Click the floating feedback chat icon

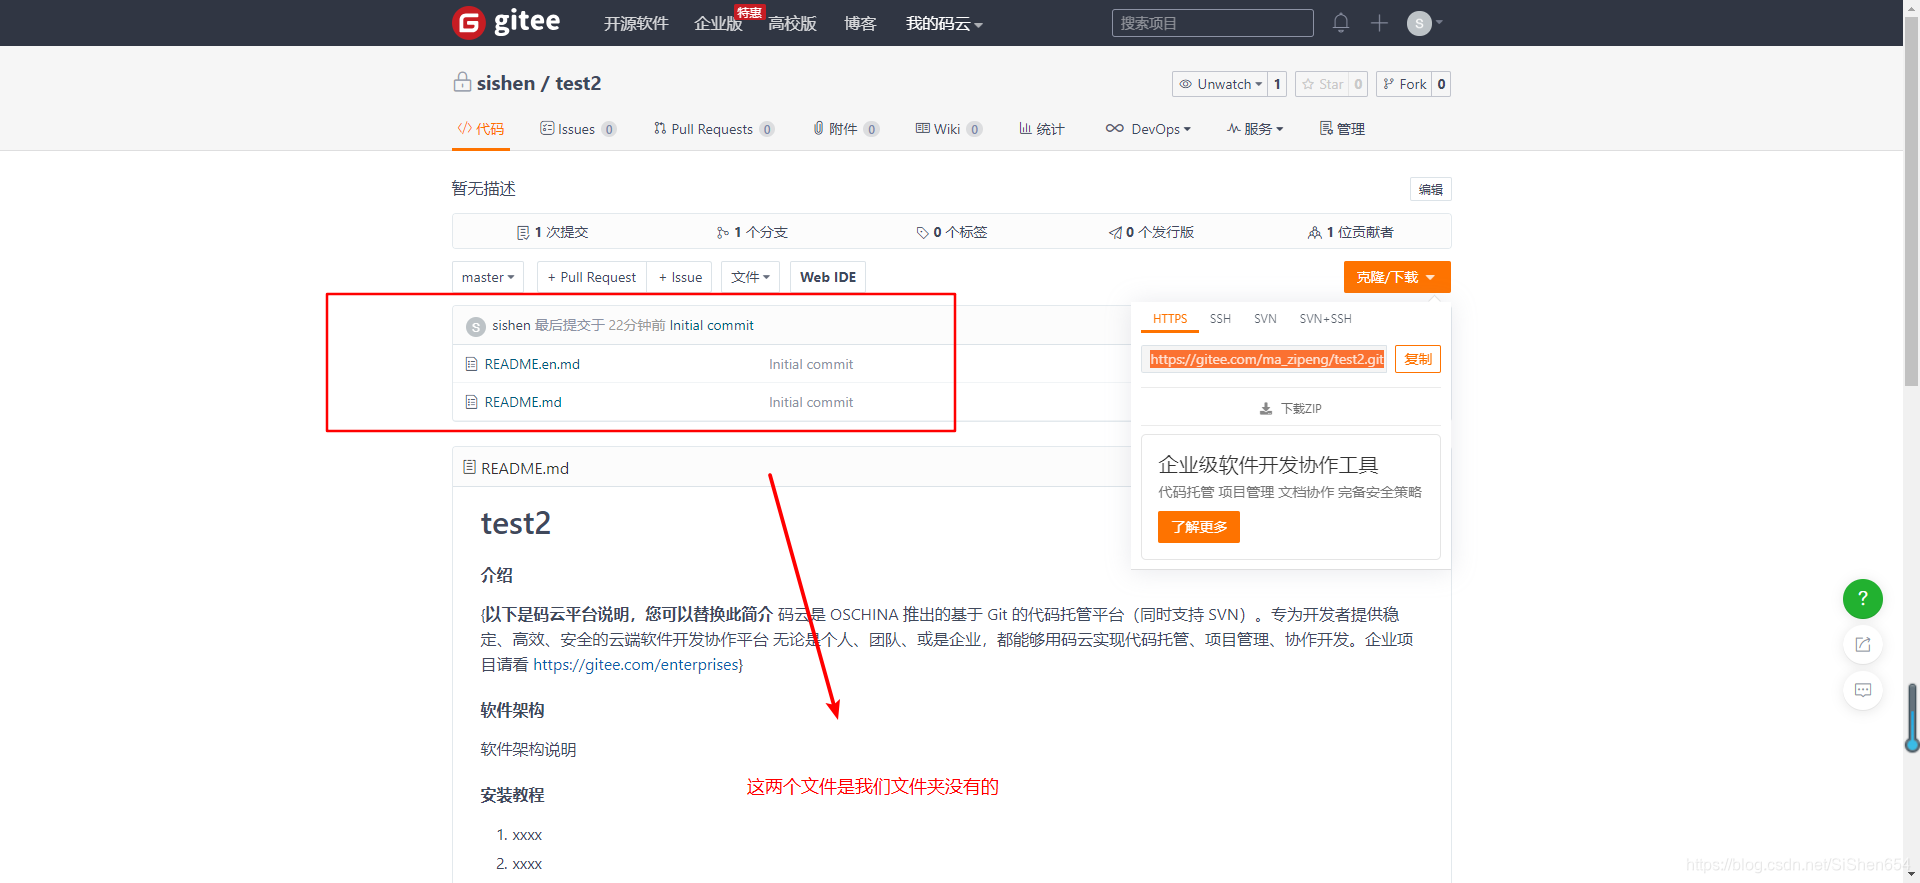point(1862,690)
